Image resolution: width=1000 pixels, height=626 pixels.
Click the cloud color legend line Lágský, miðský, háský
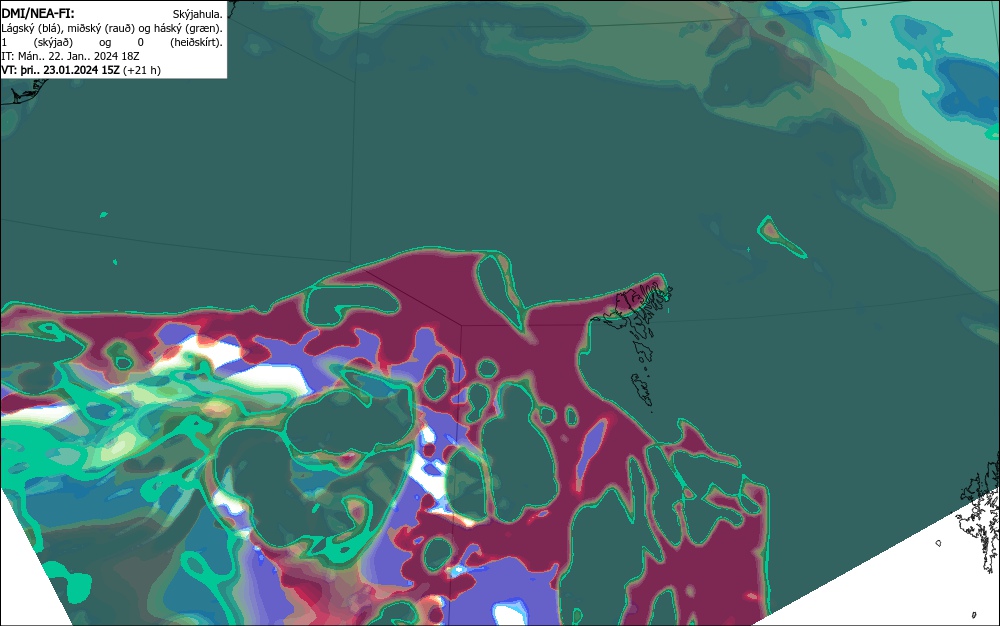(112, 28)
